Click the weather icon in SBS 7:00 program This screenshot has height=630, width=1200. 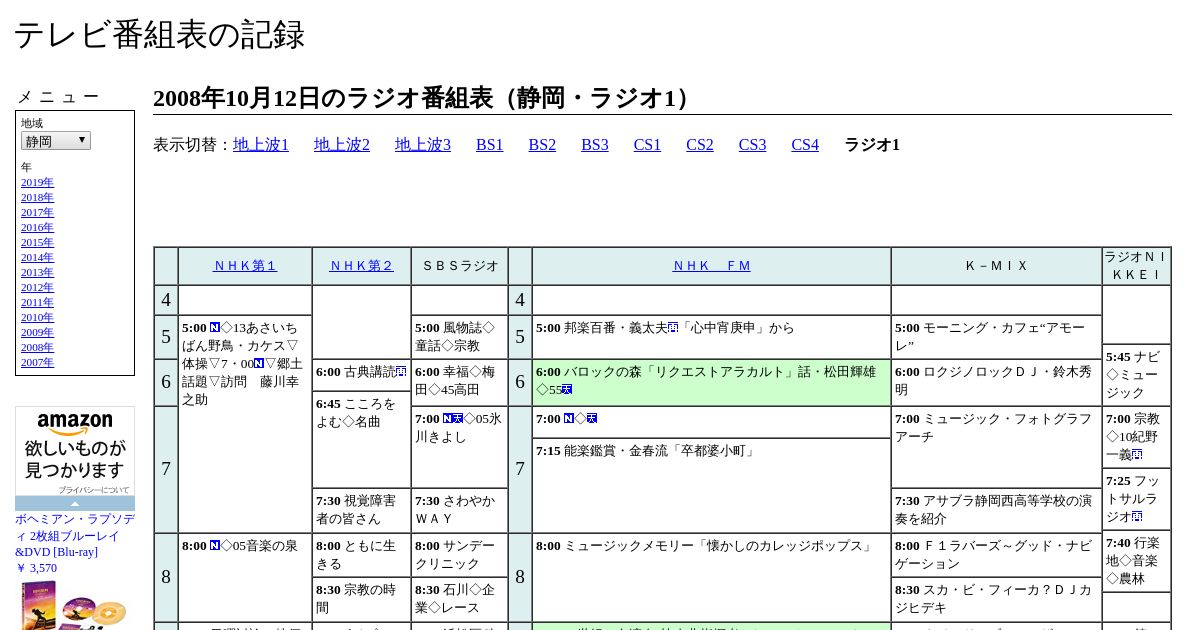pos(458,419)
